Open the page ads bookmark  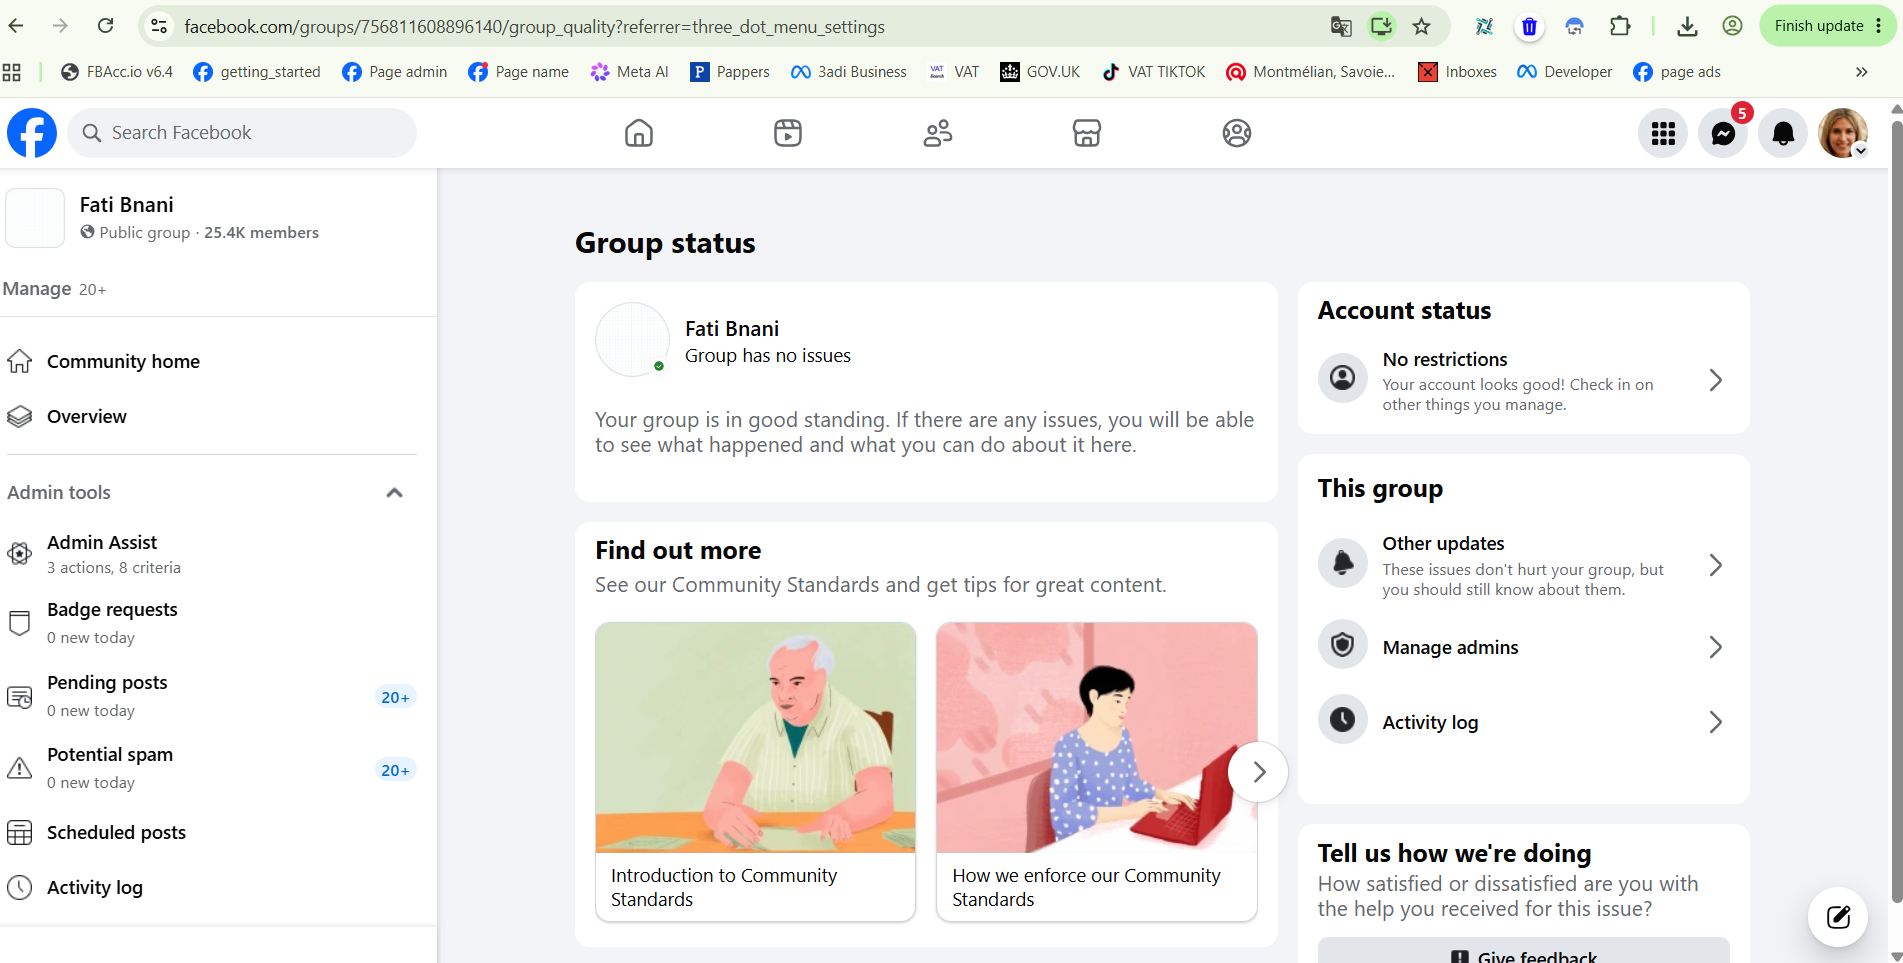tap(1676, 72)
